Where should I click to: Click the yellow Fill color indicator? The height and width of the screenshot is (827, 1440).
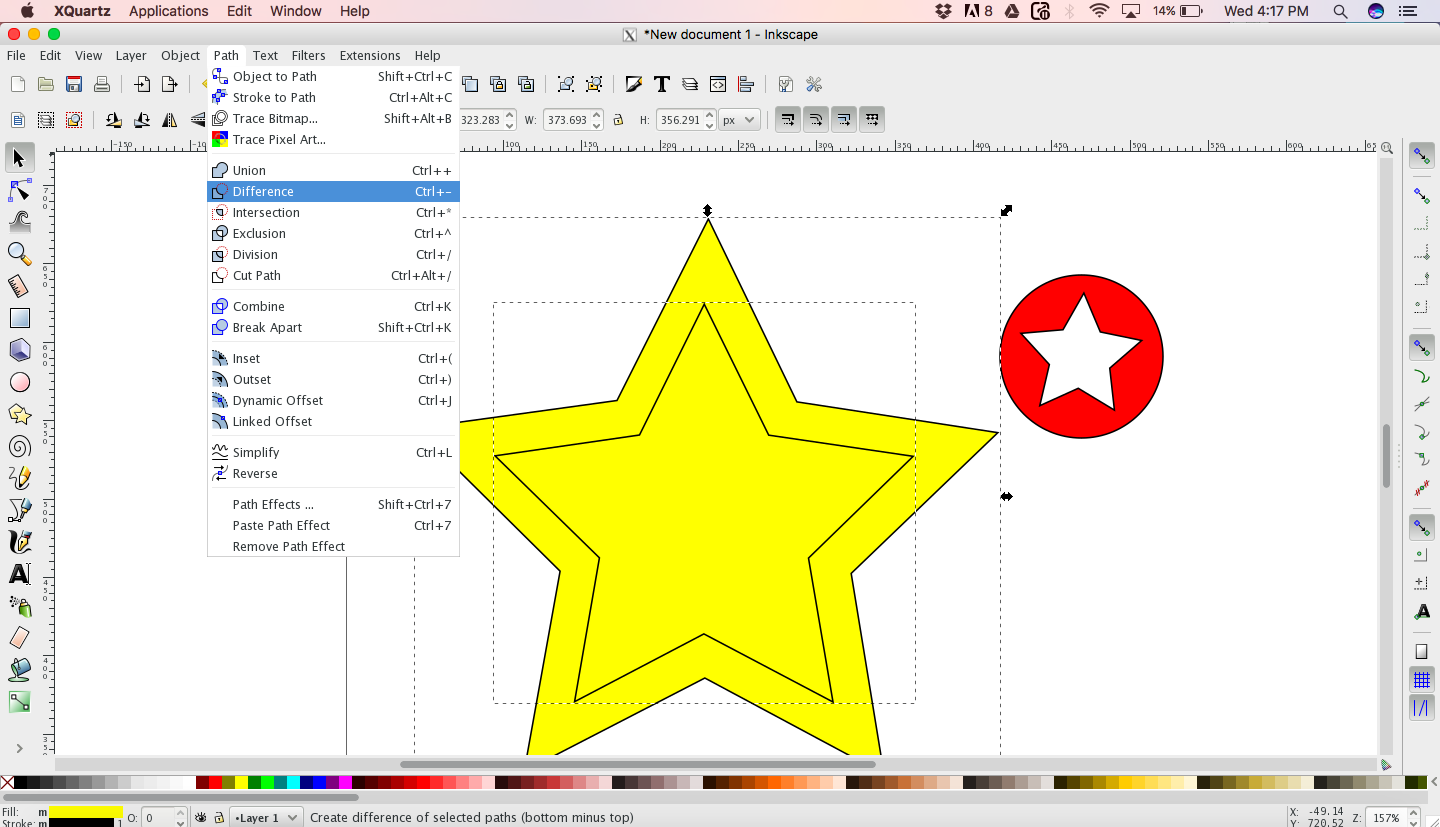(86, 812)
